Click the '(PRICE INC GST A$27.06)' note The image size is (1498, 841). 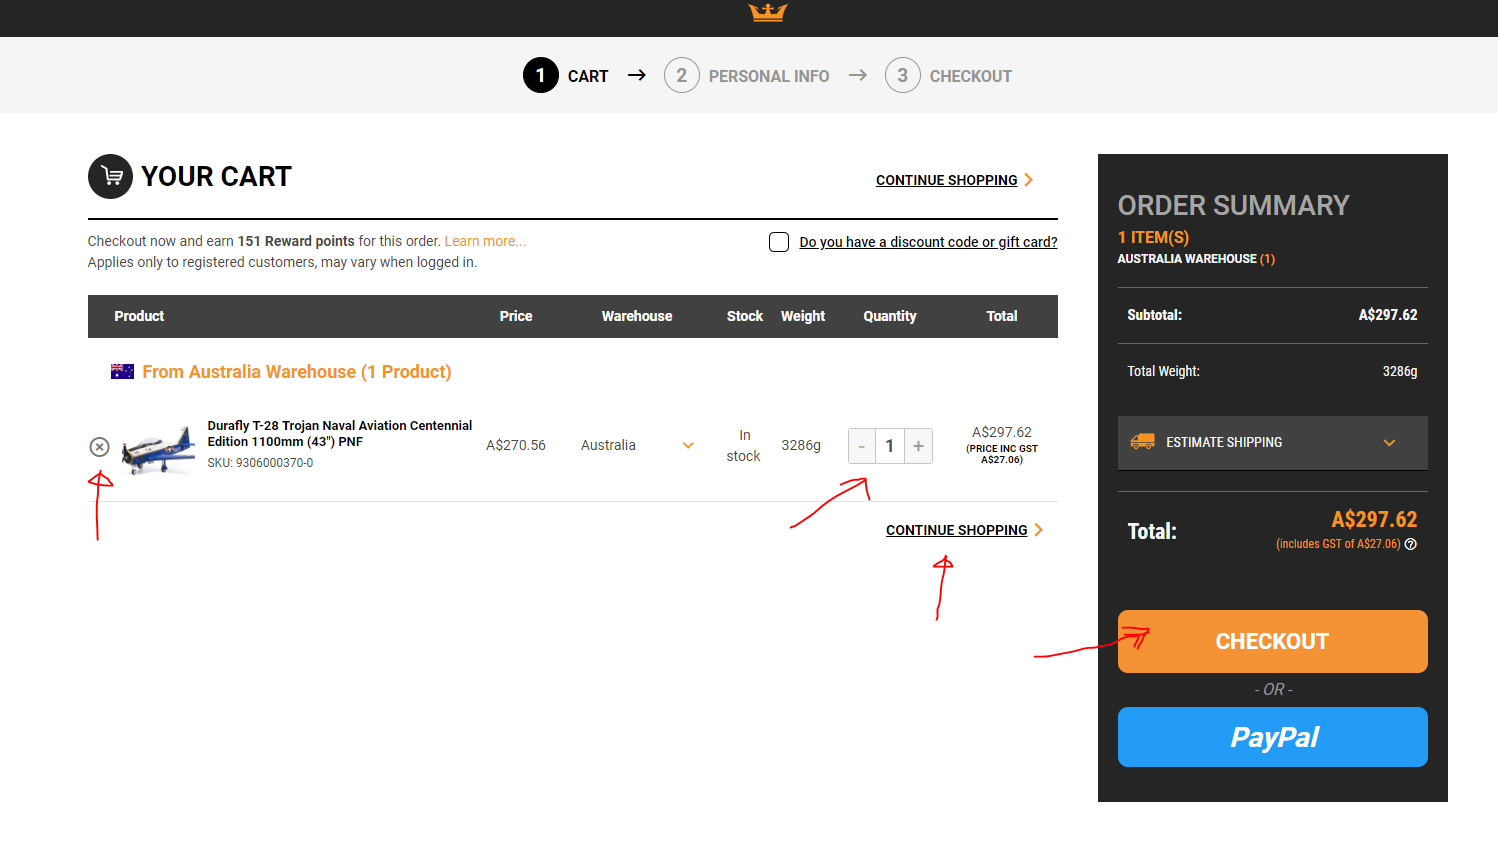tap(1002, 454)
